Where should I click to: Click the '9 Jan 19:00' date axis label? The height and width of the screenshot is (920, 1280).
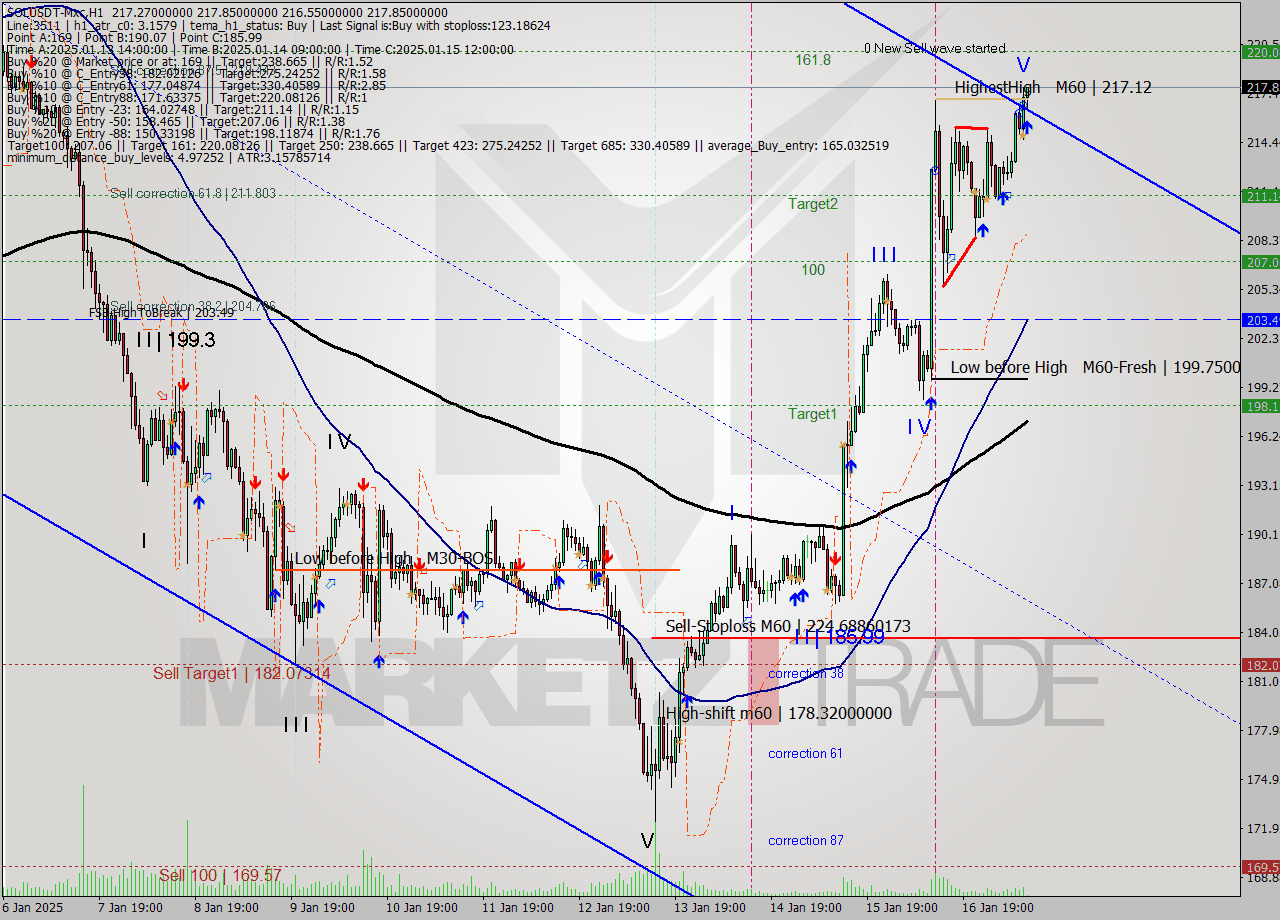[322, 907]
